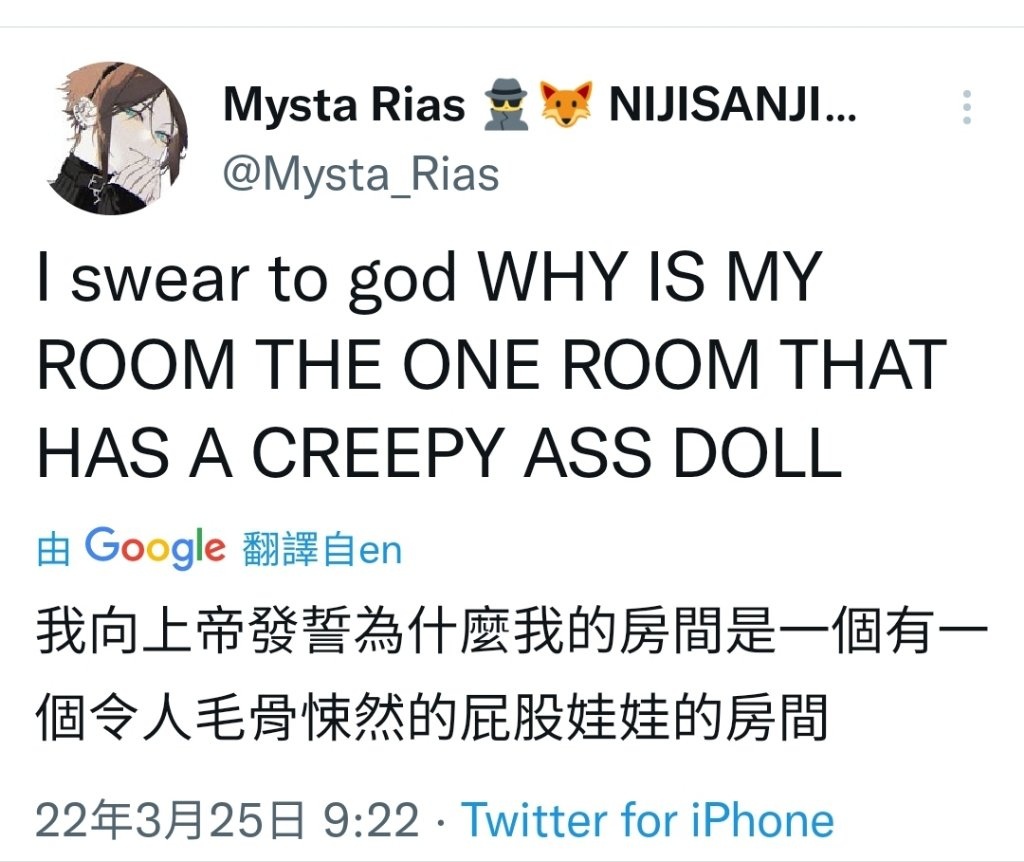This screenshot has height=862, width=1024.
Task: Open Mysta Rias profile avatar
Action: 119,138
